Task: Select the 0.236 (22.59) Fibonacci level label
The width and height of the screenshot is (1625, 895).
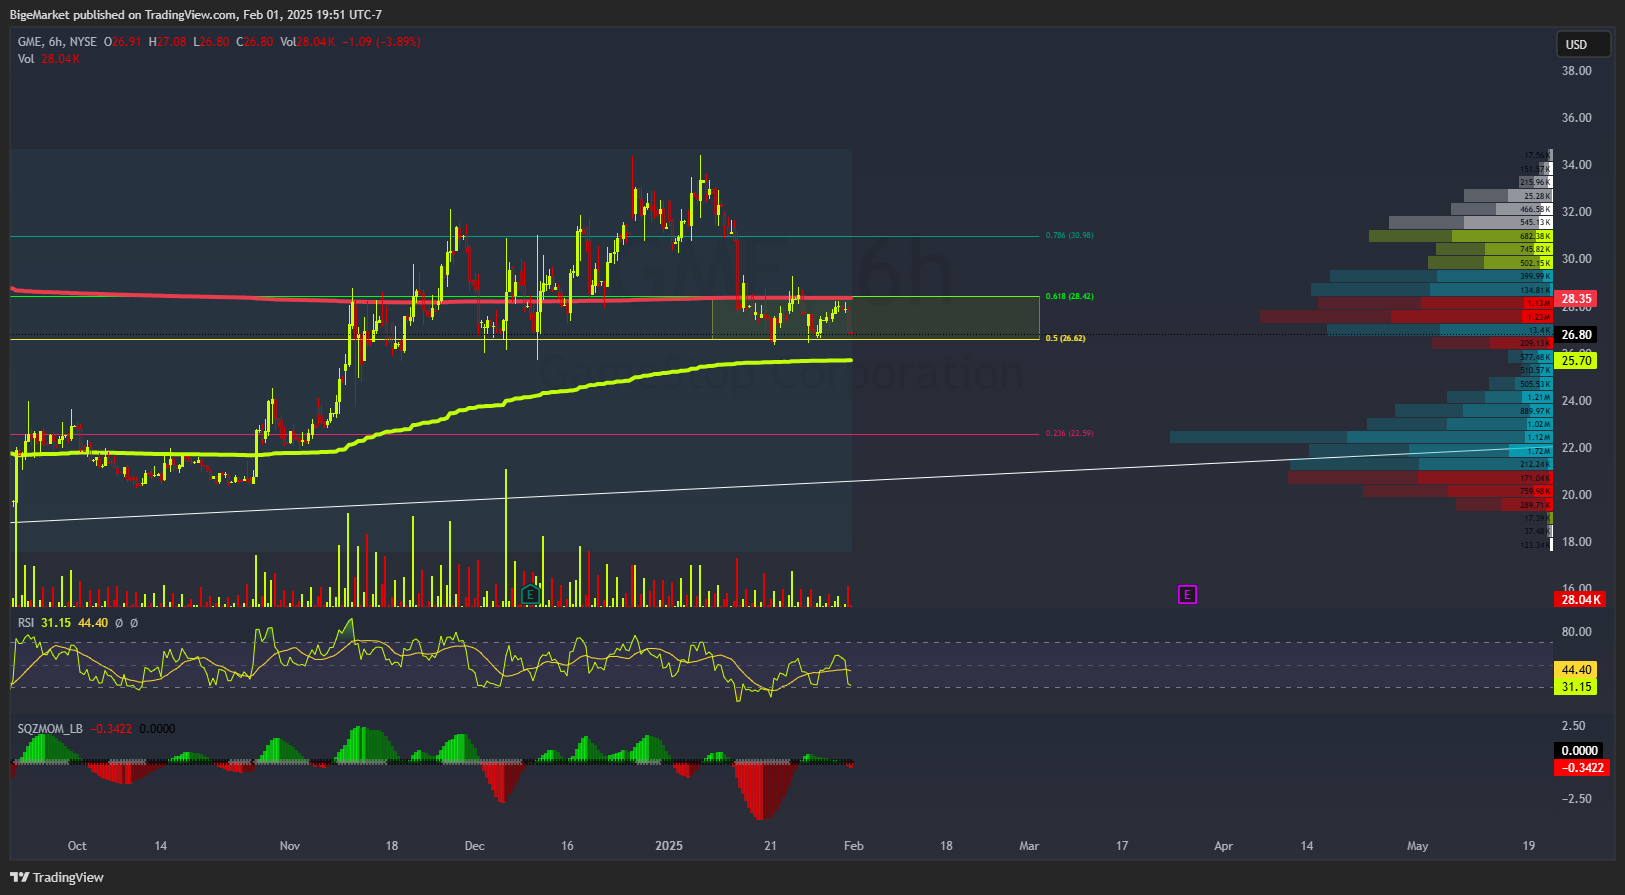Action: (1069, 434)
